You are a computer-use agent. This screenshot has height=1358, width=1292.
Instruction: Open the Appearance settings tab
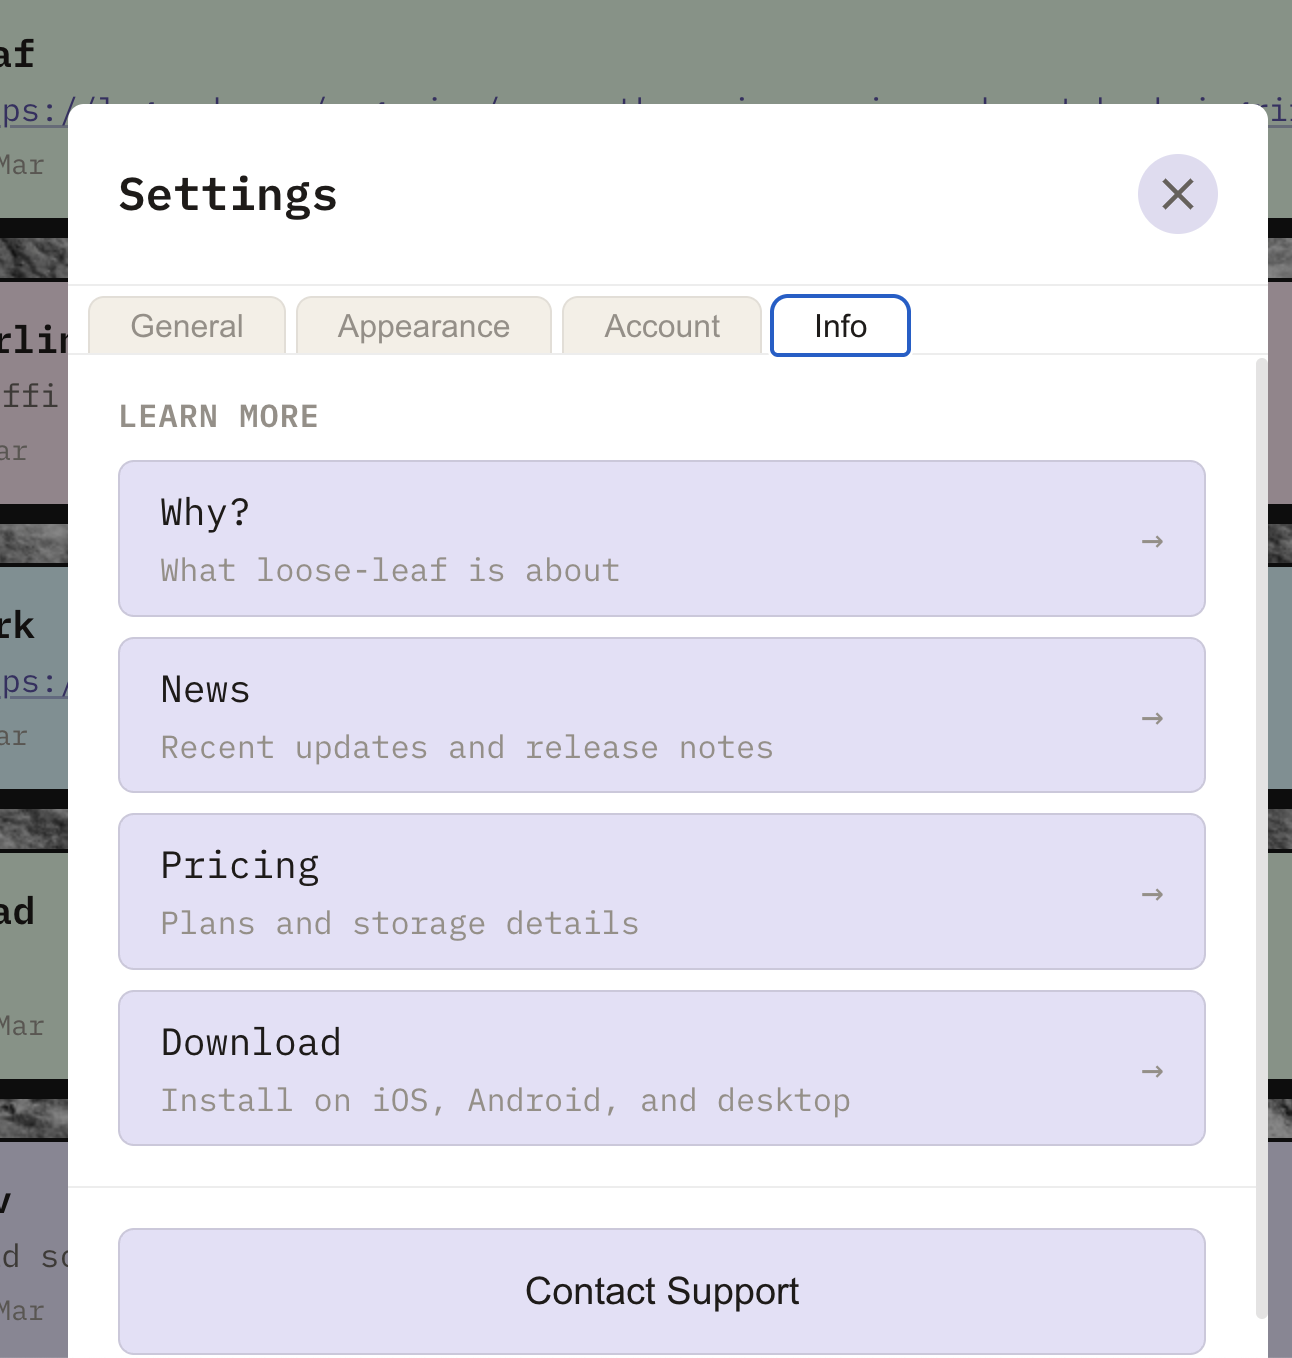point(423,326)
